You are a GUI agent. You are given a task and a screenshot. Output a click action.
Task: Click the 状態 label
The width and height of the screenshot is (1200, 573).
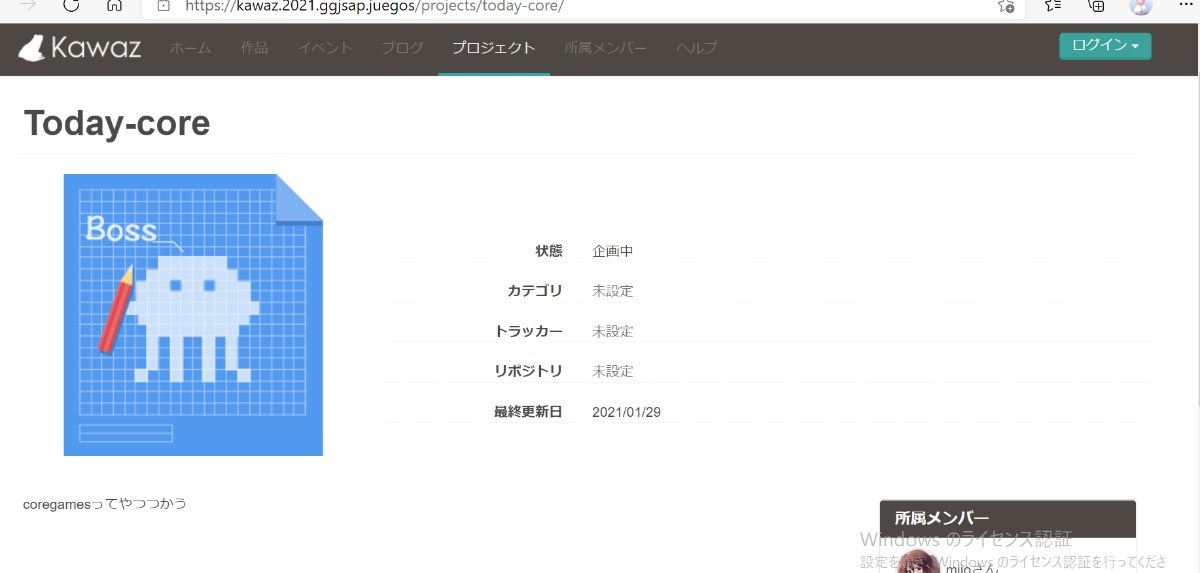tap(549, 251)
